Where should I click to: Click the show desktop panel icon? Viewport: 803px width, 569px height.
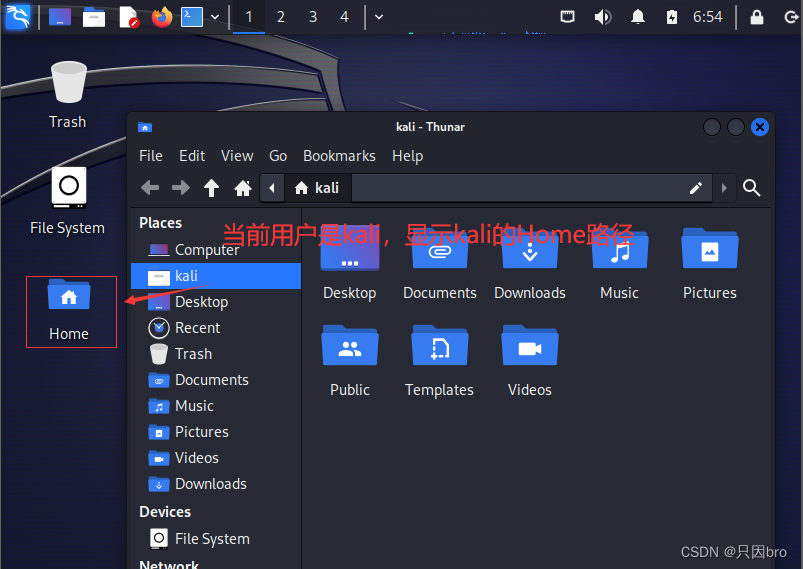[60, 17]
